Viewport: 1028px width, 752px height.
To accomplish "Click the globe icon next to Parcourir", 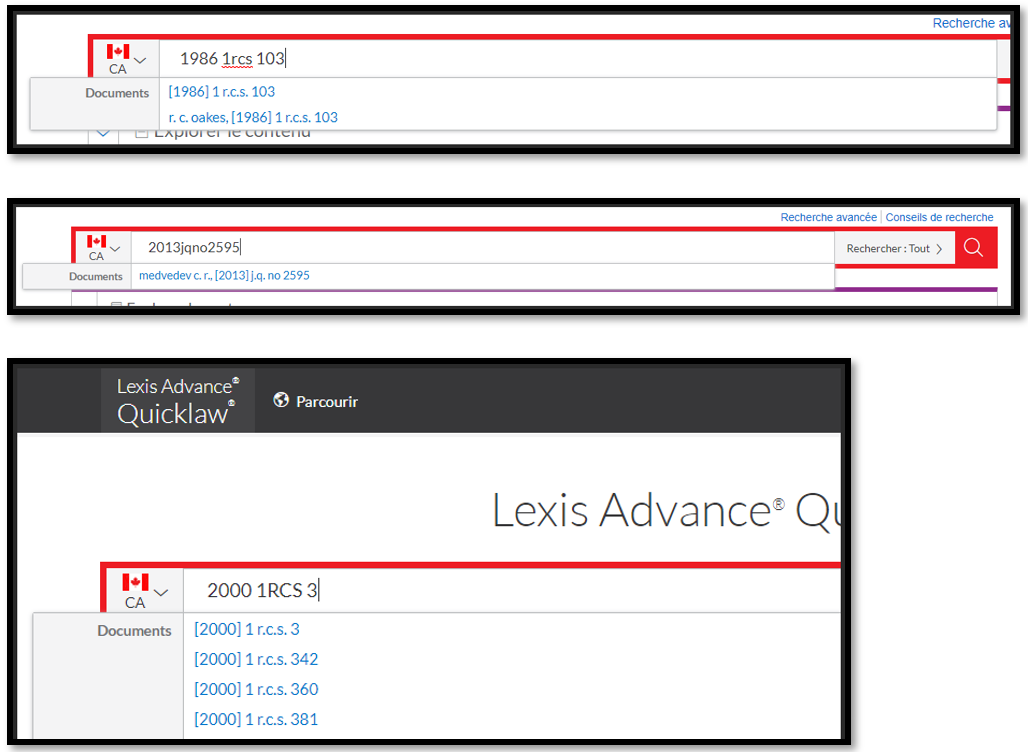I will [x=281, y=400].
